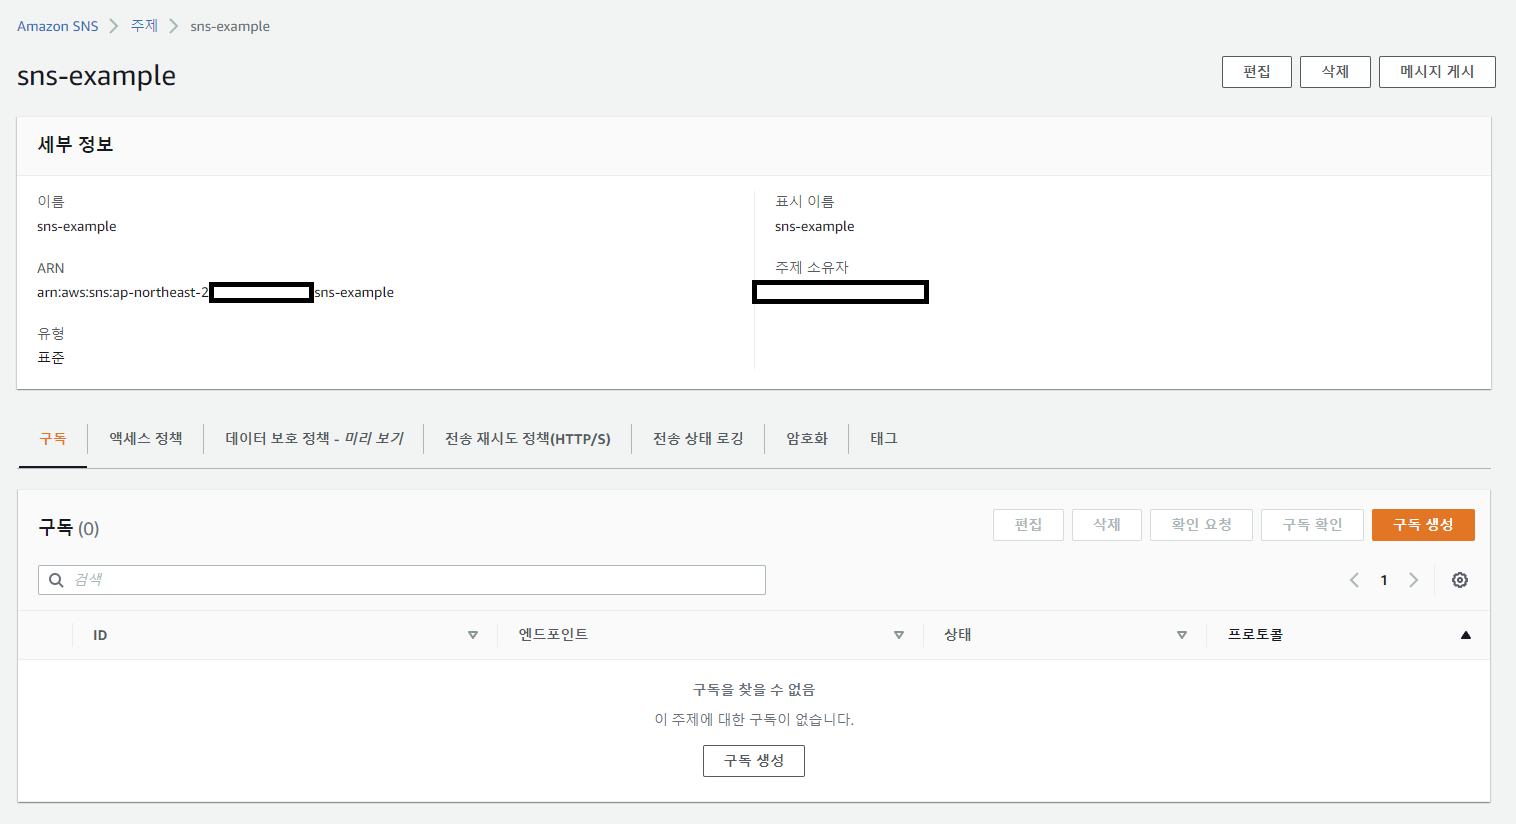Click orange 구독 생성 button
The height and width of the screenshot is (824, 1516).
click(x=1423, y=525)
